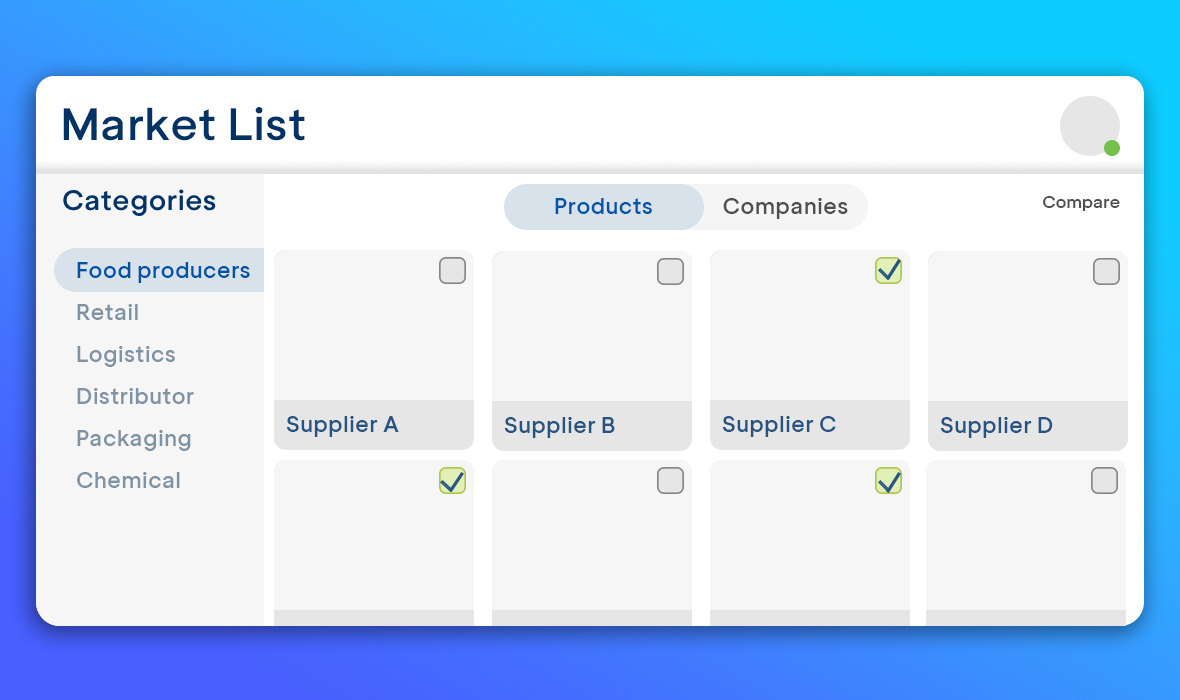The height and width of the screenshot is (700, 1180).
Task: Choose the Distributor category
Action: point(135,396)
